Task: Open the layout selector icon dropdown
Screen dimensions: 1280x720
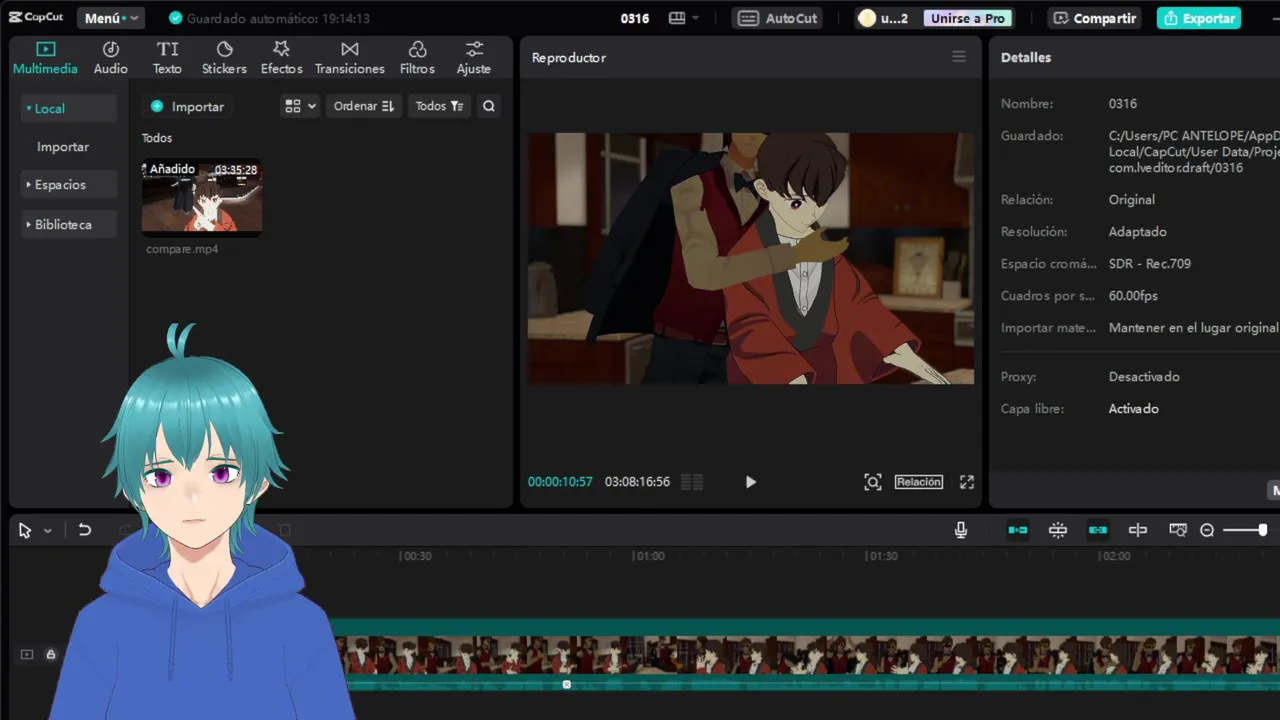Action: pyautogui.click(x=684, y=18)
